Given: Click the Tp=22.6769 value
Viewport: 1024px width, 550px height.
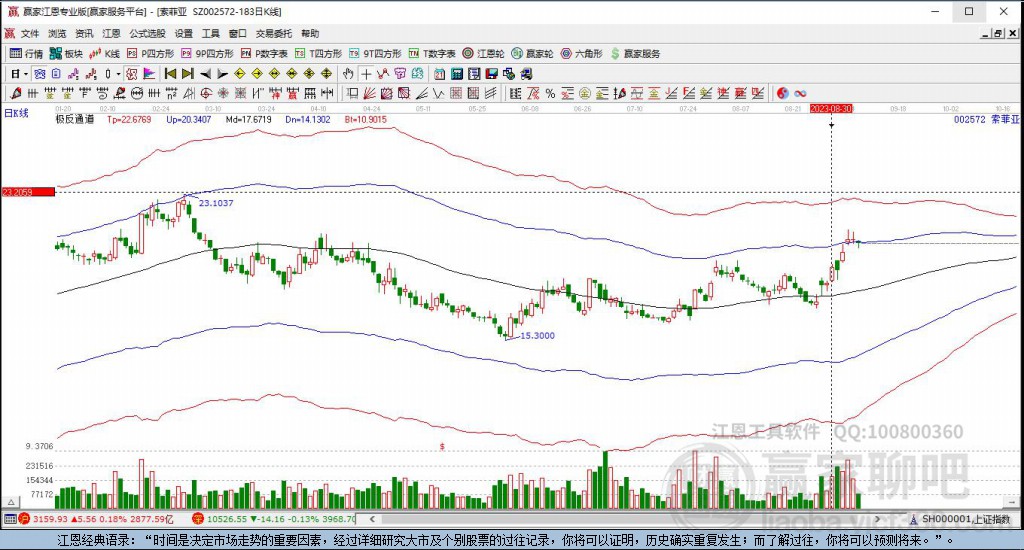Looking at the screenshot, I should [129, 120].
